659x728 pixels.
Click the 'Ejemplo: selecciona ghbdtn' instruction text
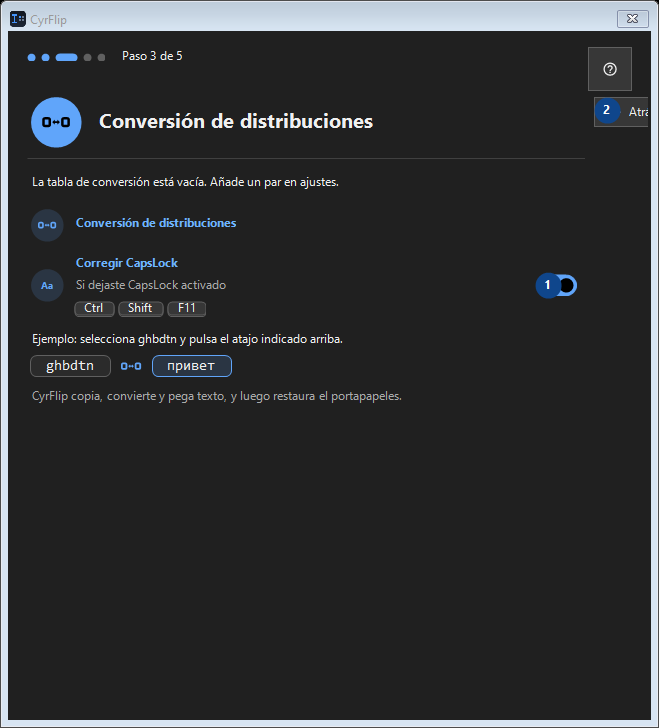(187, 339)
